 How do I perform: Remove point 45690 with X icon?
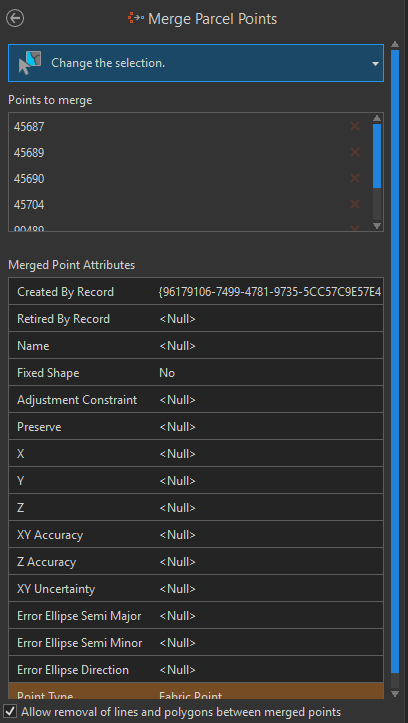click(x=355, y=178)
